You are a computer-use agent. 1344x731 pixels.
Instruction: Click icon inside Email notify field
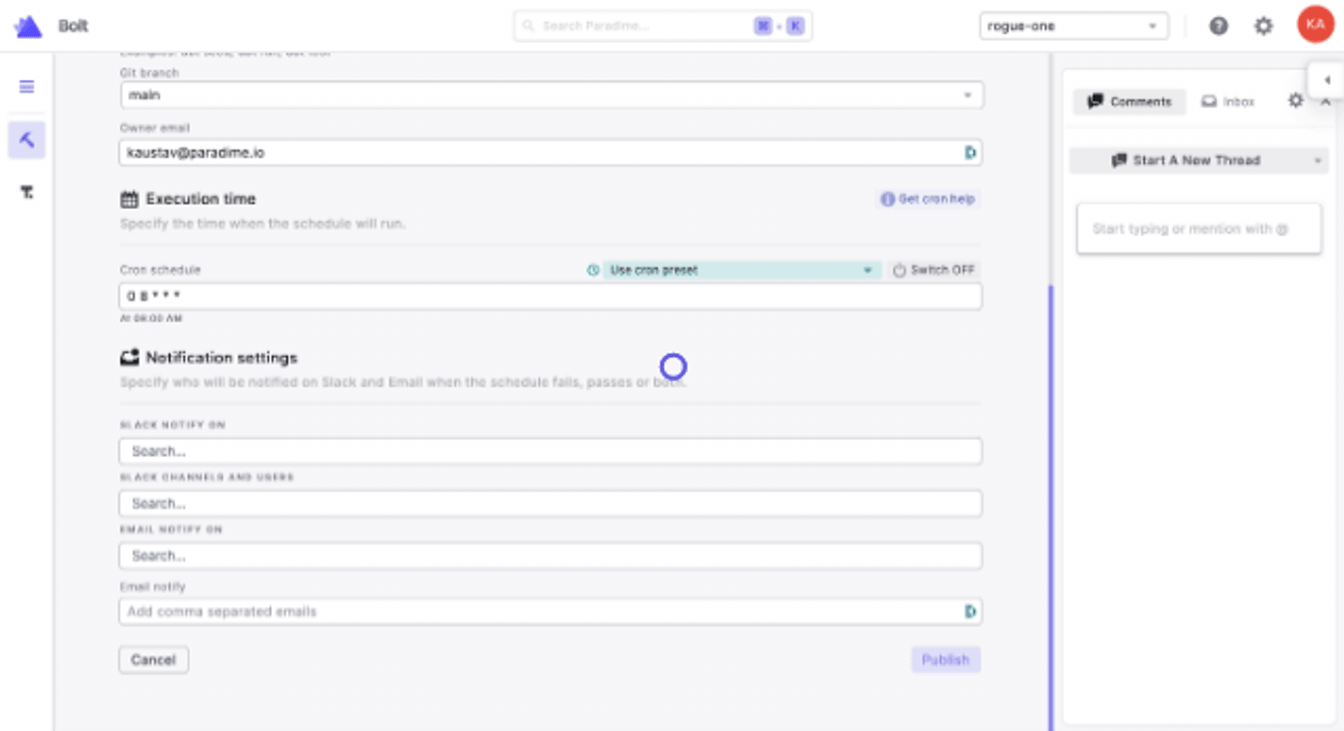970,611
